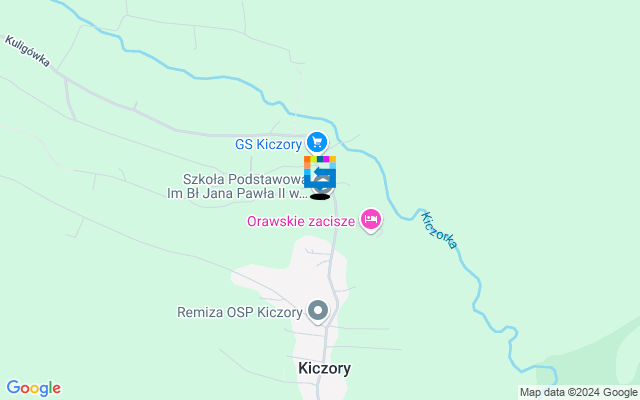Click the Kuligówka road label

27,51
